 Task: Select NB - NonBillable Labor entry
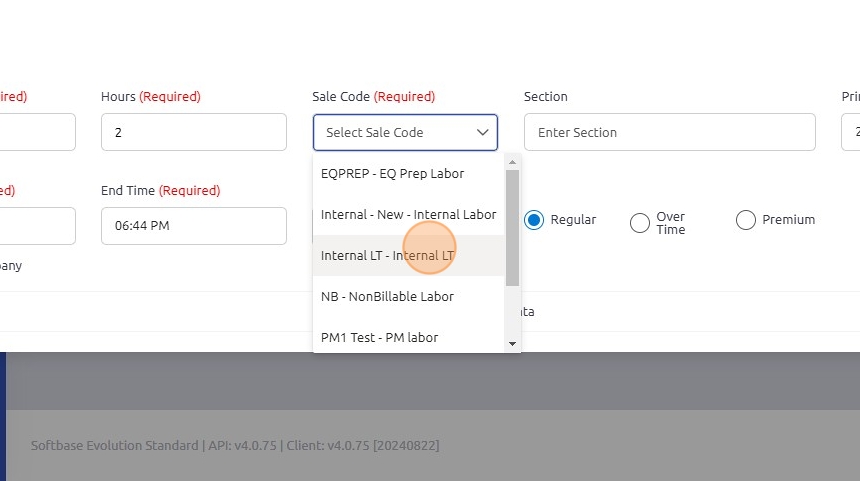[387, 296]
